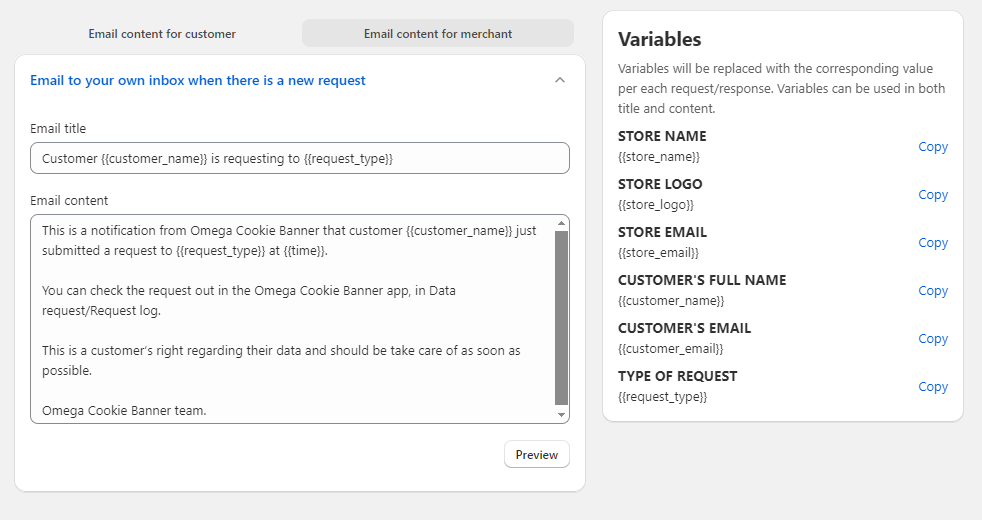Collapse the email section using the chevron
The height and width of the screenshot is (520, 982).
click(x=560, y=80)
